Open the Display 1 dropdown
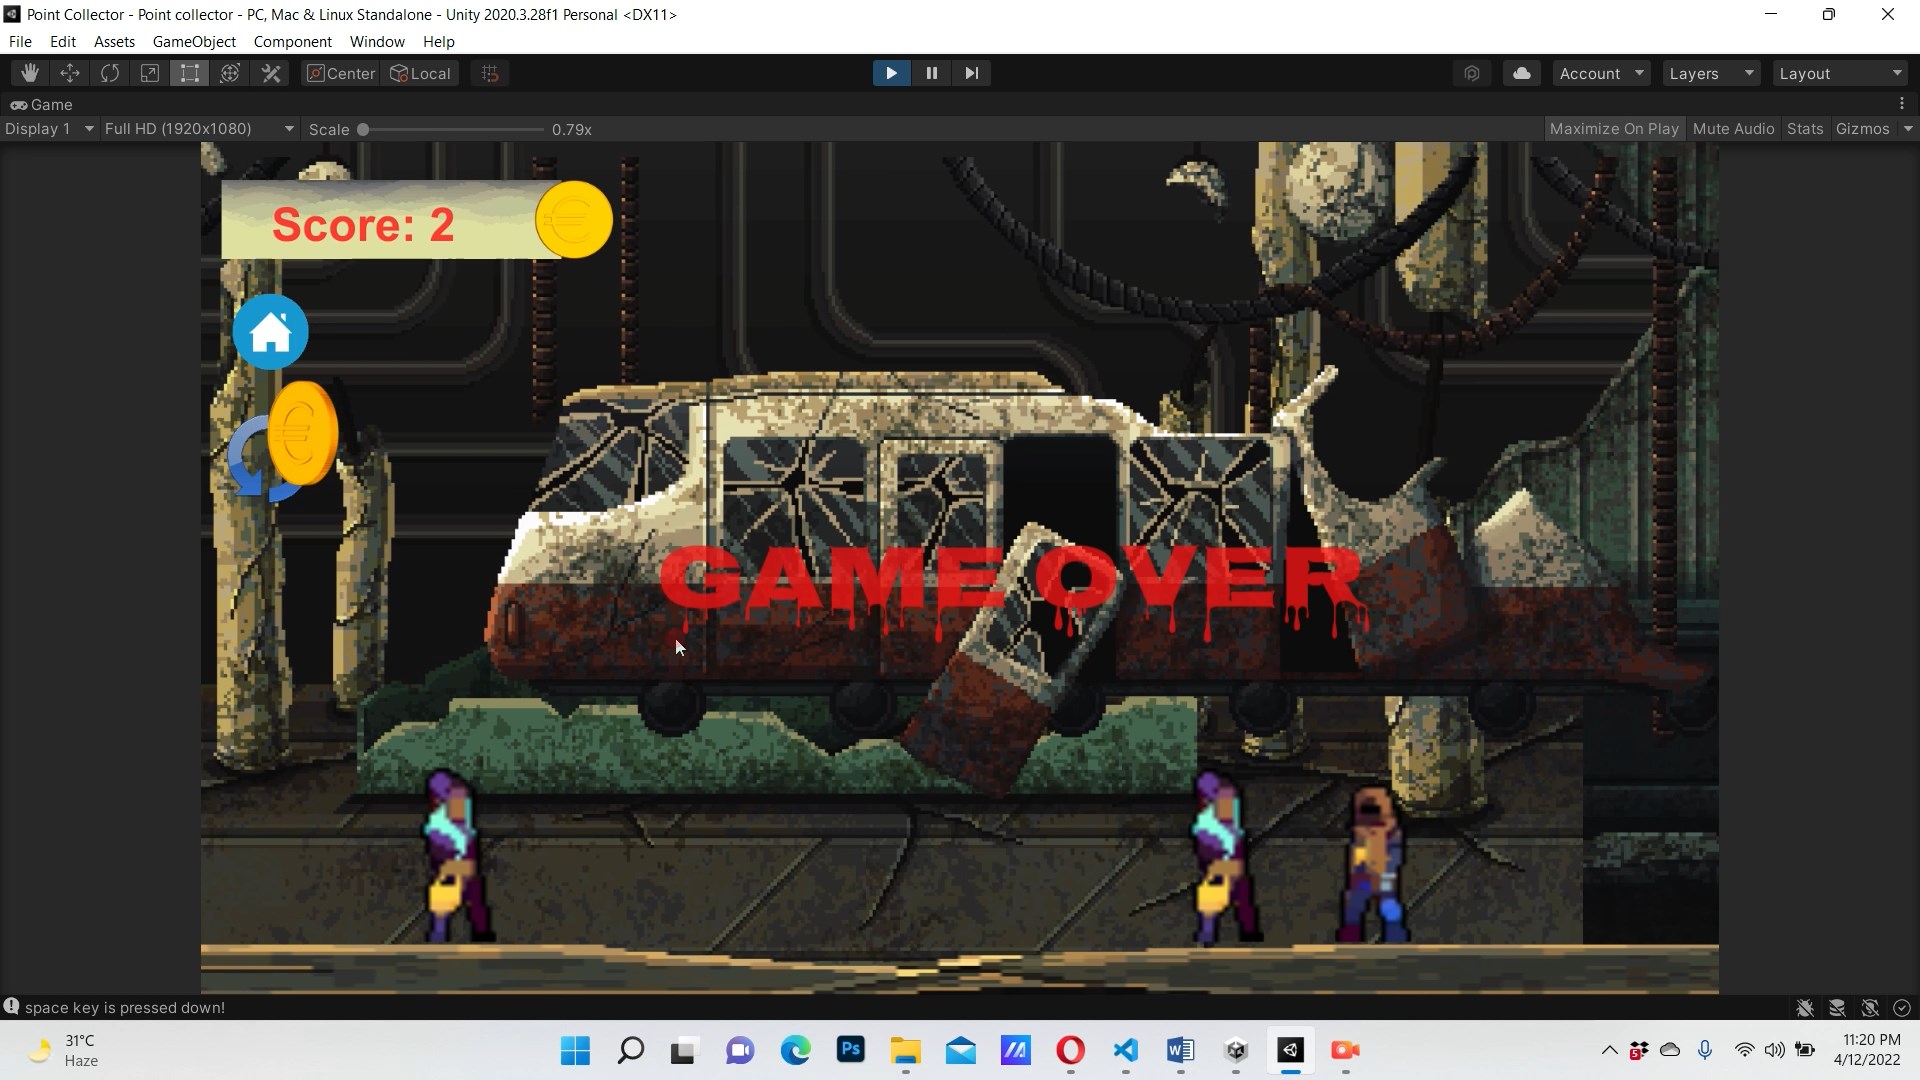 coord(49,129)
